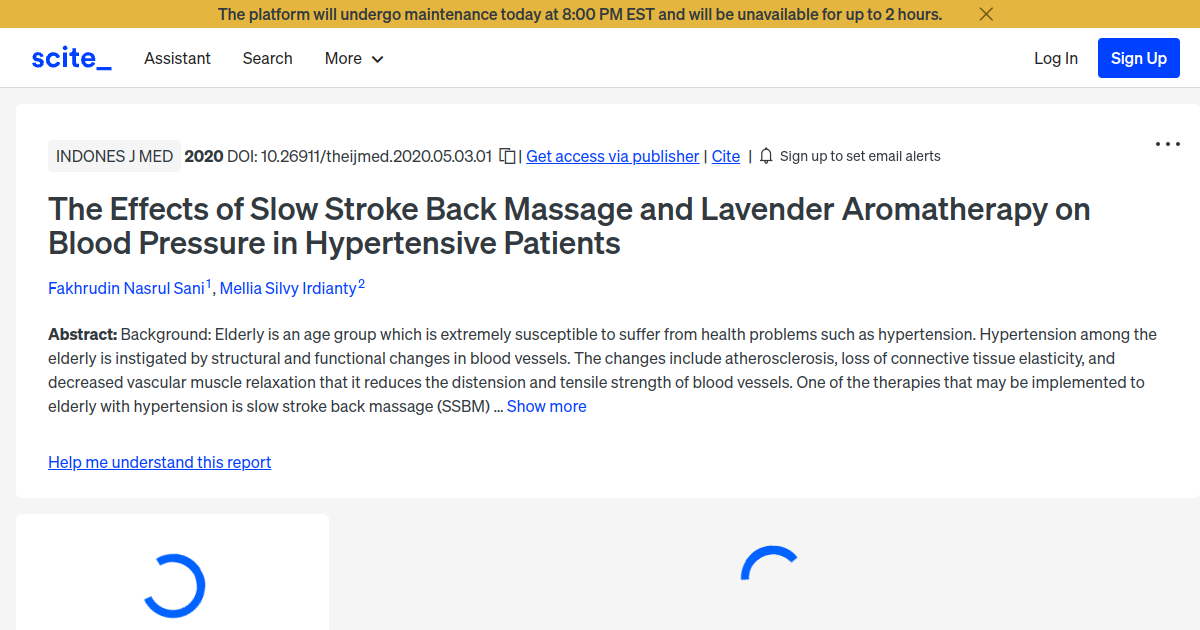Click Help me understand this report
The width and height of the screenshot is (1200, 630).
click(x=159, y=462)
